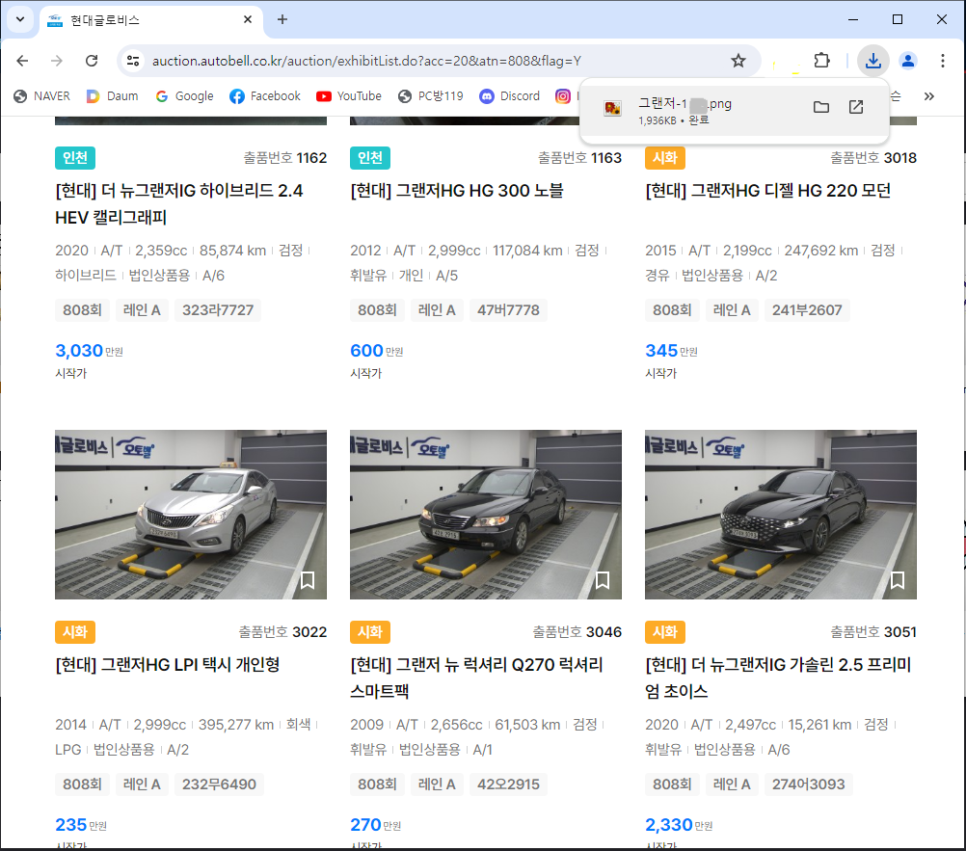Toggle bookmark on listing number 3046 photo
This screenshot has height=851, width=966.
tap(603, 580)
